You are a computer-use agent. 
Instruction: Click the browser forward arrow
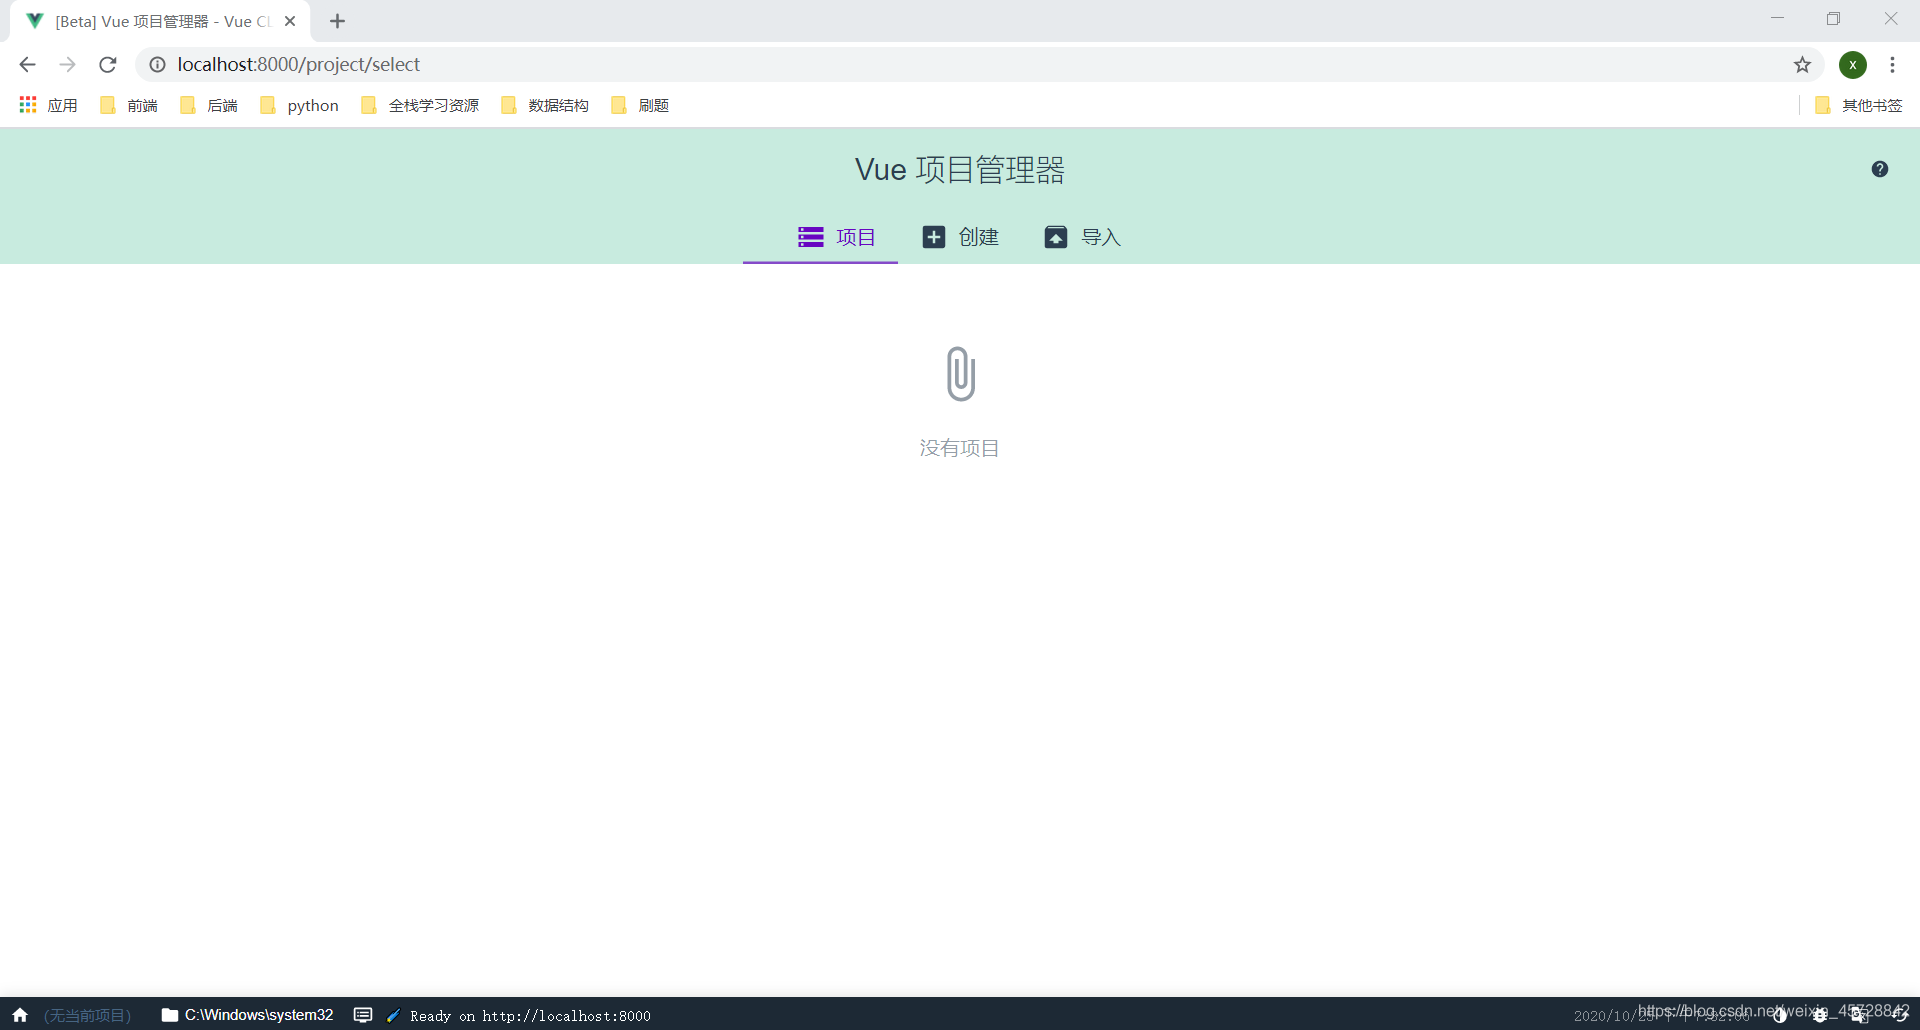coord(67,65)
